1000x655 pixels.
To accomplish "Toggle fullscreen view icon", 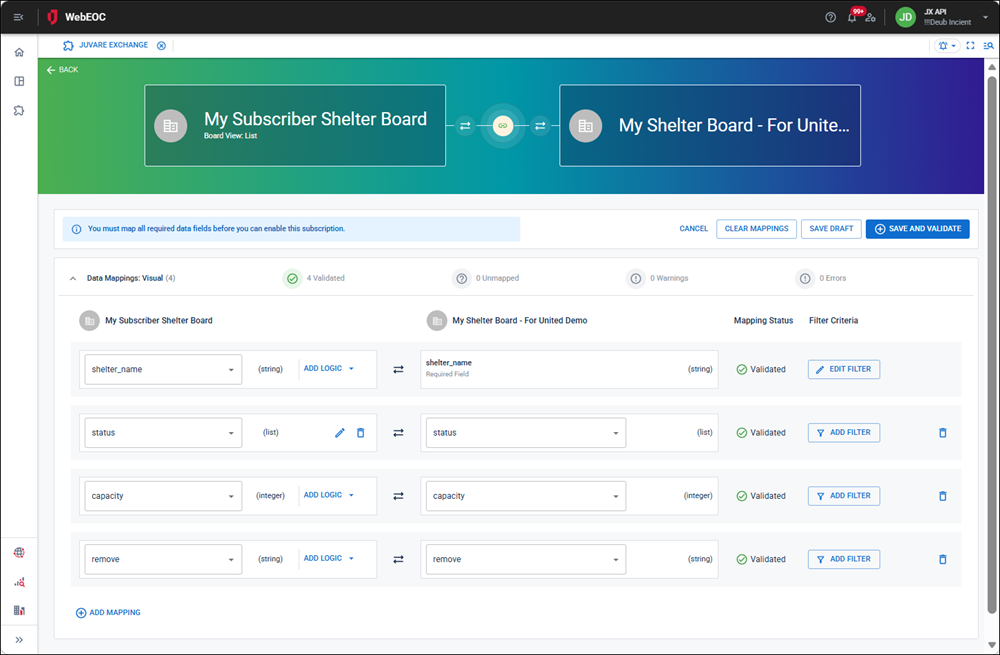I will (x=970, y=46).
